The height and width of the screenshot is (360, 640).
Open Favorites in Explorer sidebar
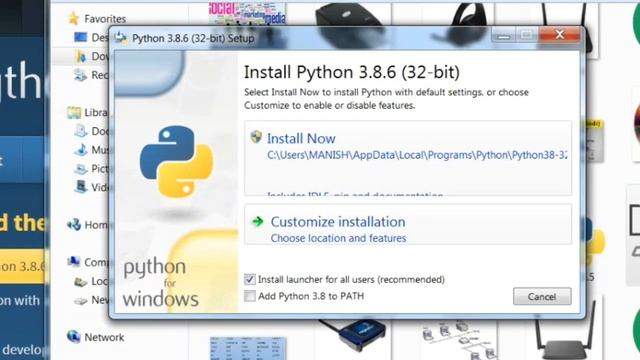[x=105, y=19]
